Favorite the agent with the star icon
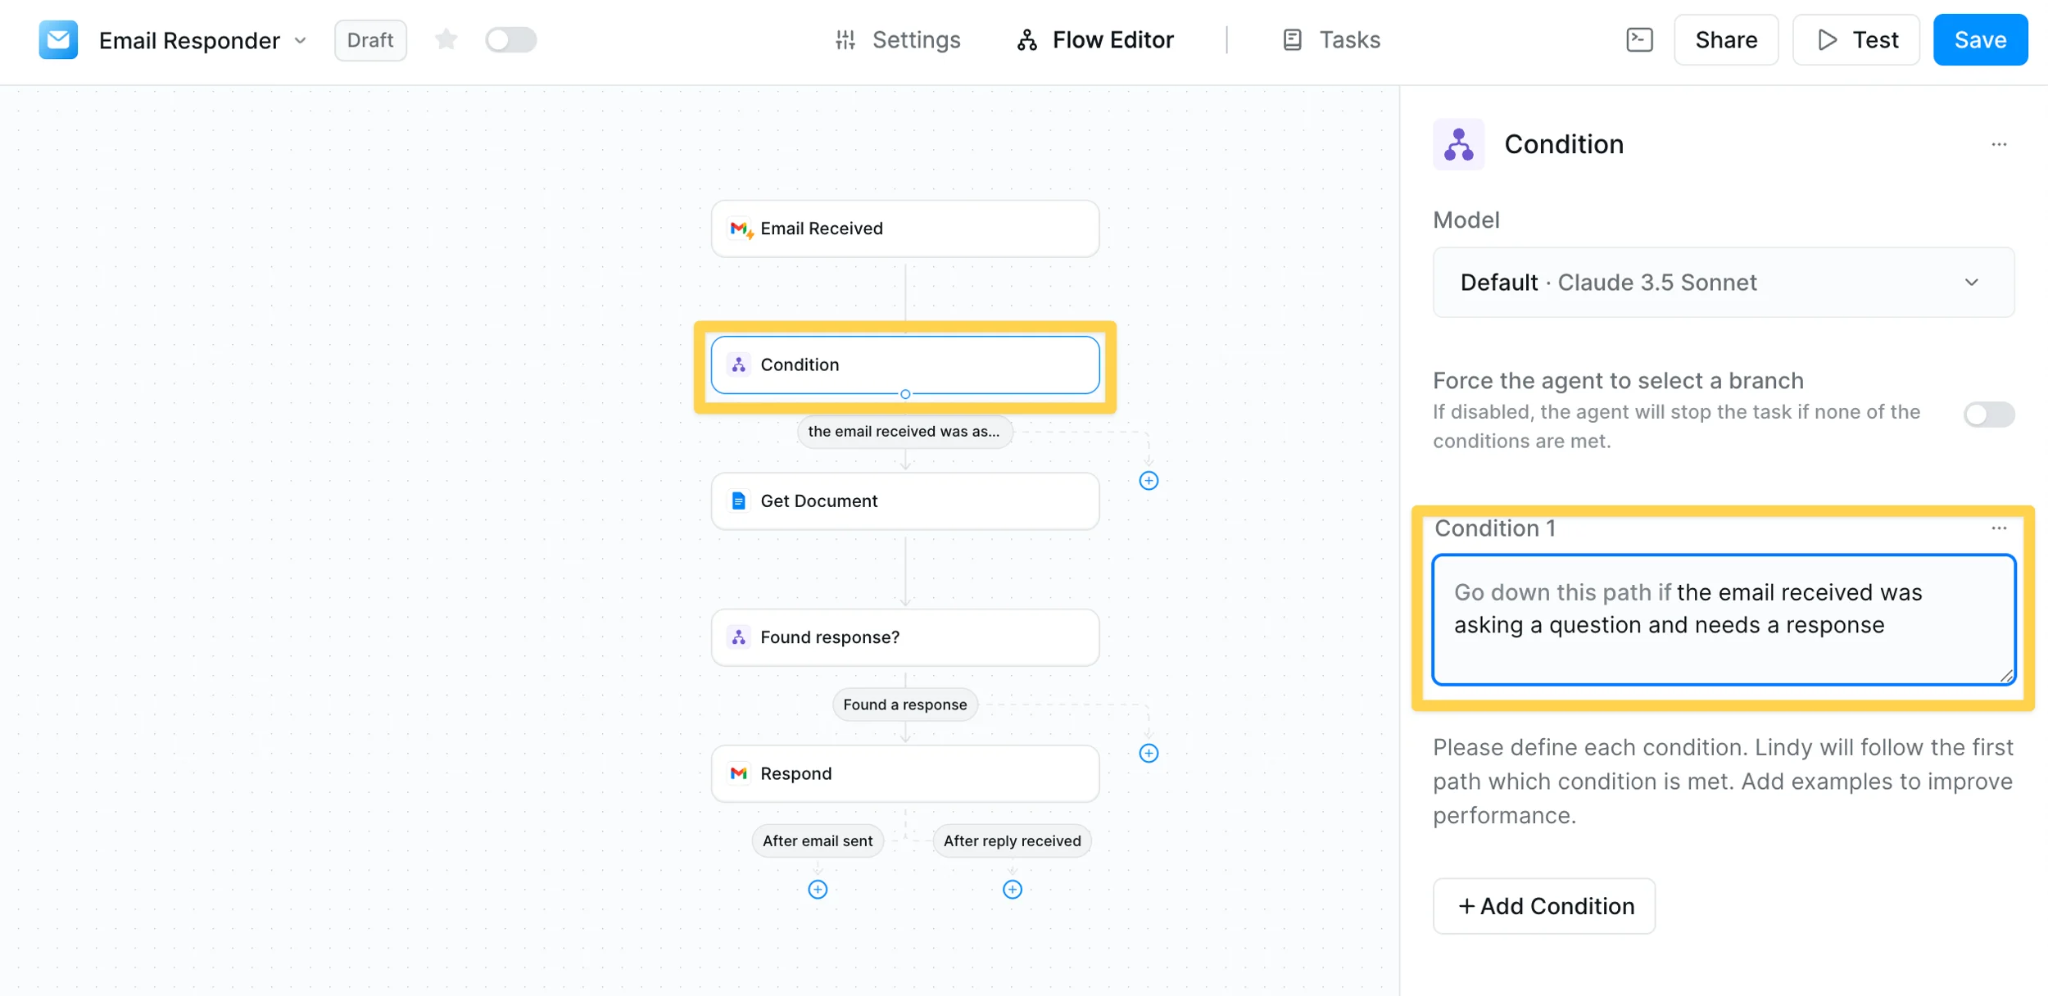Viewport: 2048px width, 996px height. pyautogui.click(x=446, y=40)
